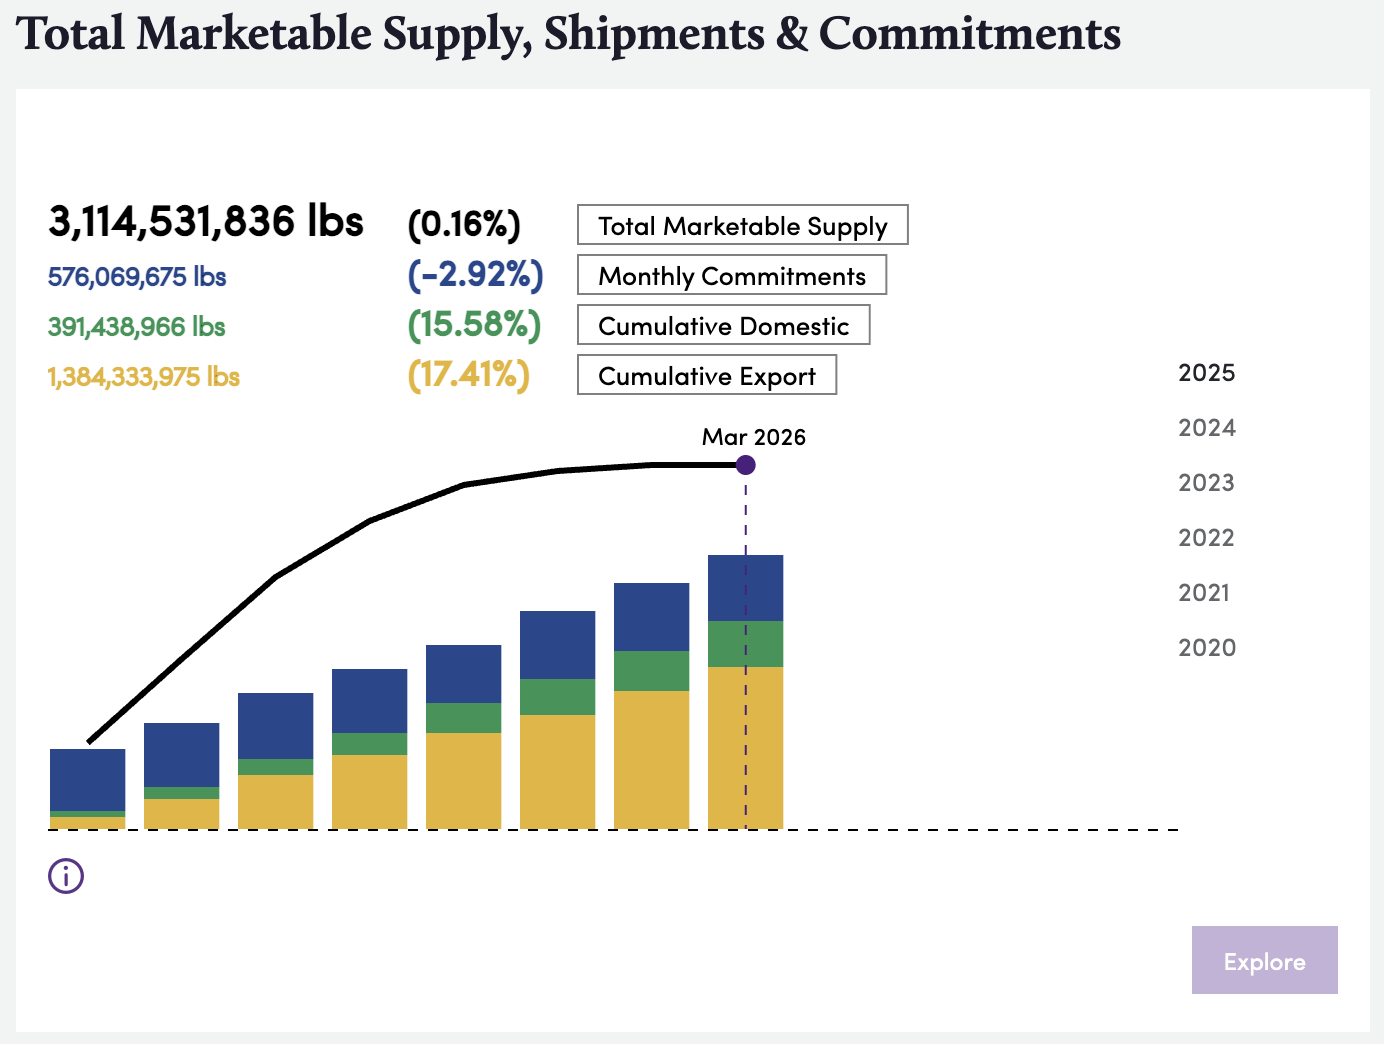1384x1044 pixels.
Task: Select the purple Mar 2026 data point marker
Action: 745,463
